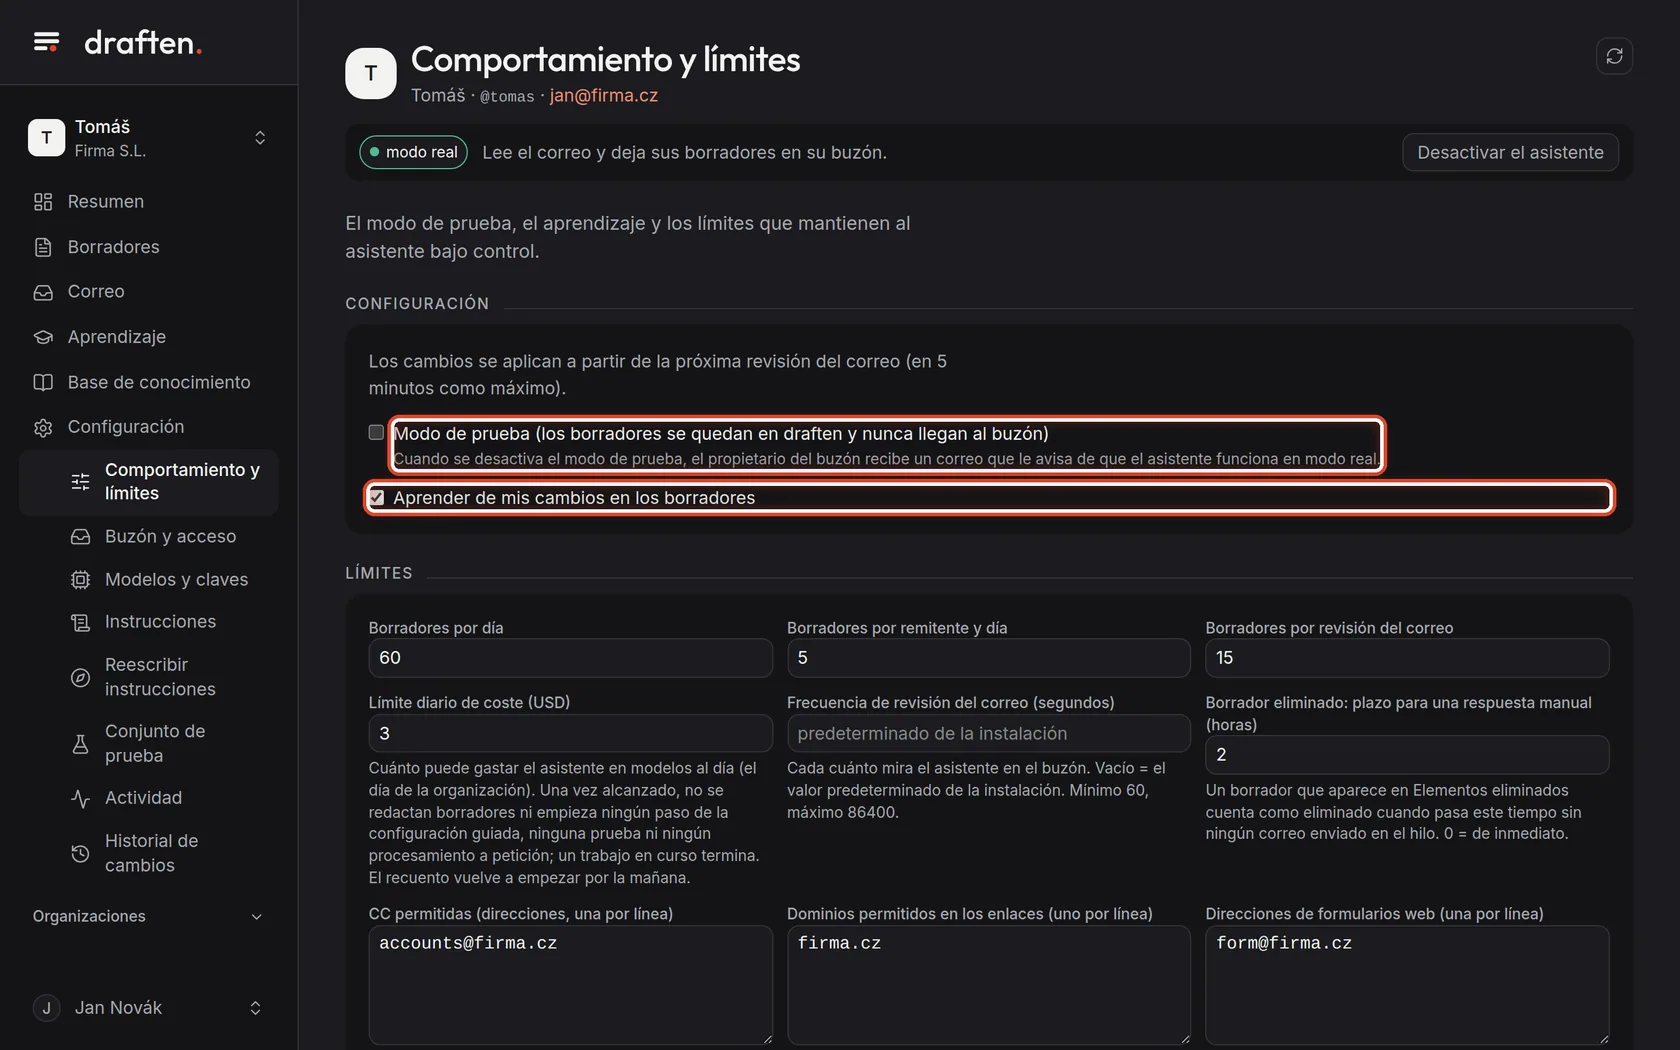Click the Límite diario de coste field

pyautogui.click(x=570, y=733)
